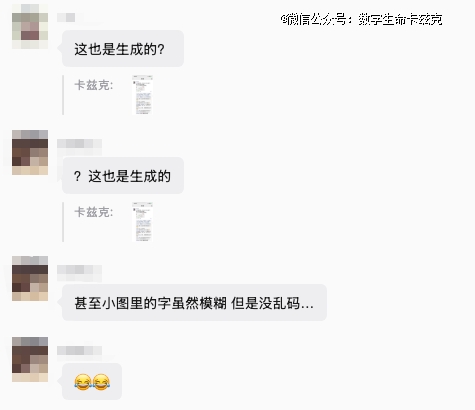Viewport: 475px width, 410px height.
Task: Click the vertical quote bar left of first "卡兹克:"
Action: point(63,95)
